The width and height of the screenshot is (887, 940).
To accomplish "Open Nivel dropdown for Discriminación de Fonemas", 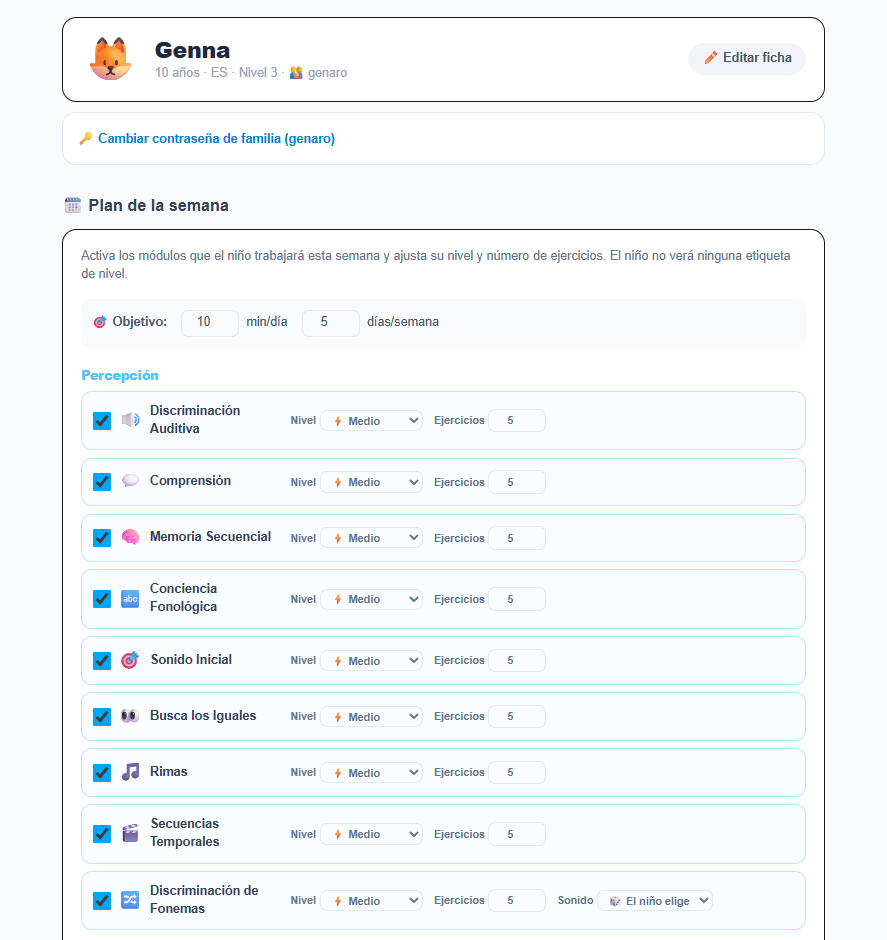I will click(x=372, y=900).
